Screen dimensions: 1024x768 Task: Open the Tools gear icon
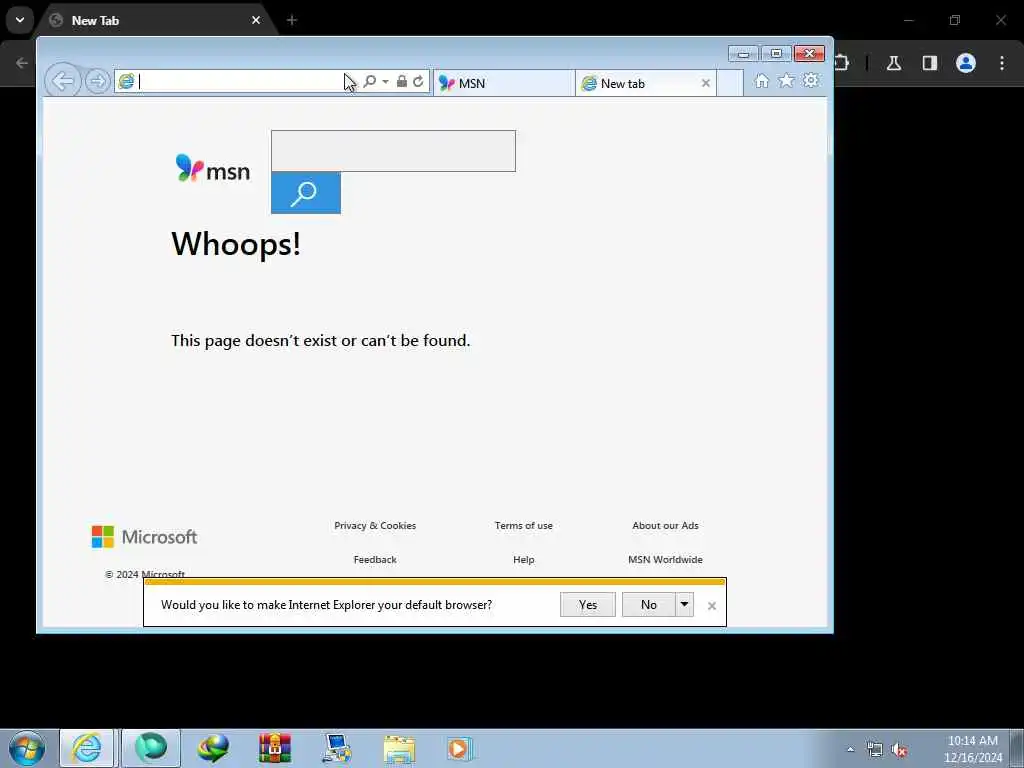(811, 81)
